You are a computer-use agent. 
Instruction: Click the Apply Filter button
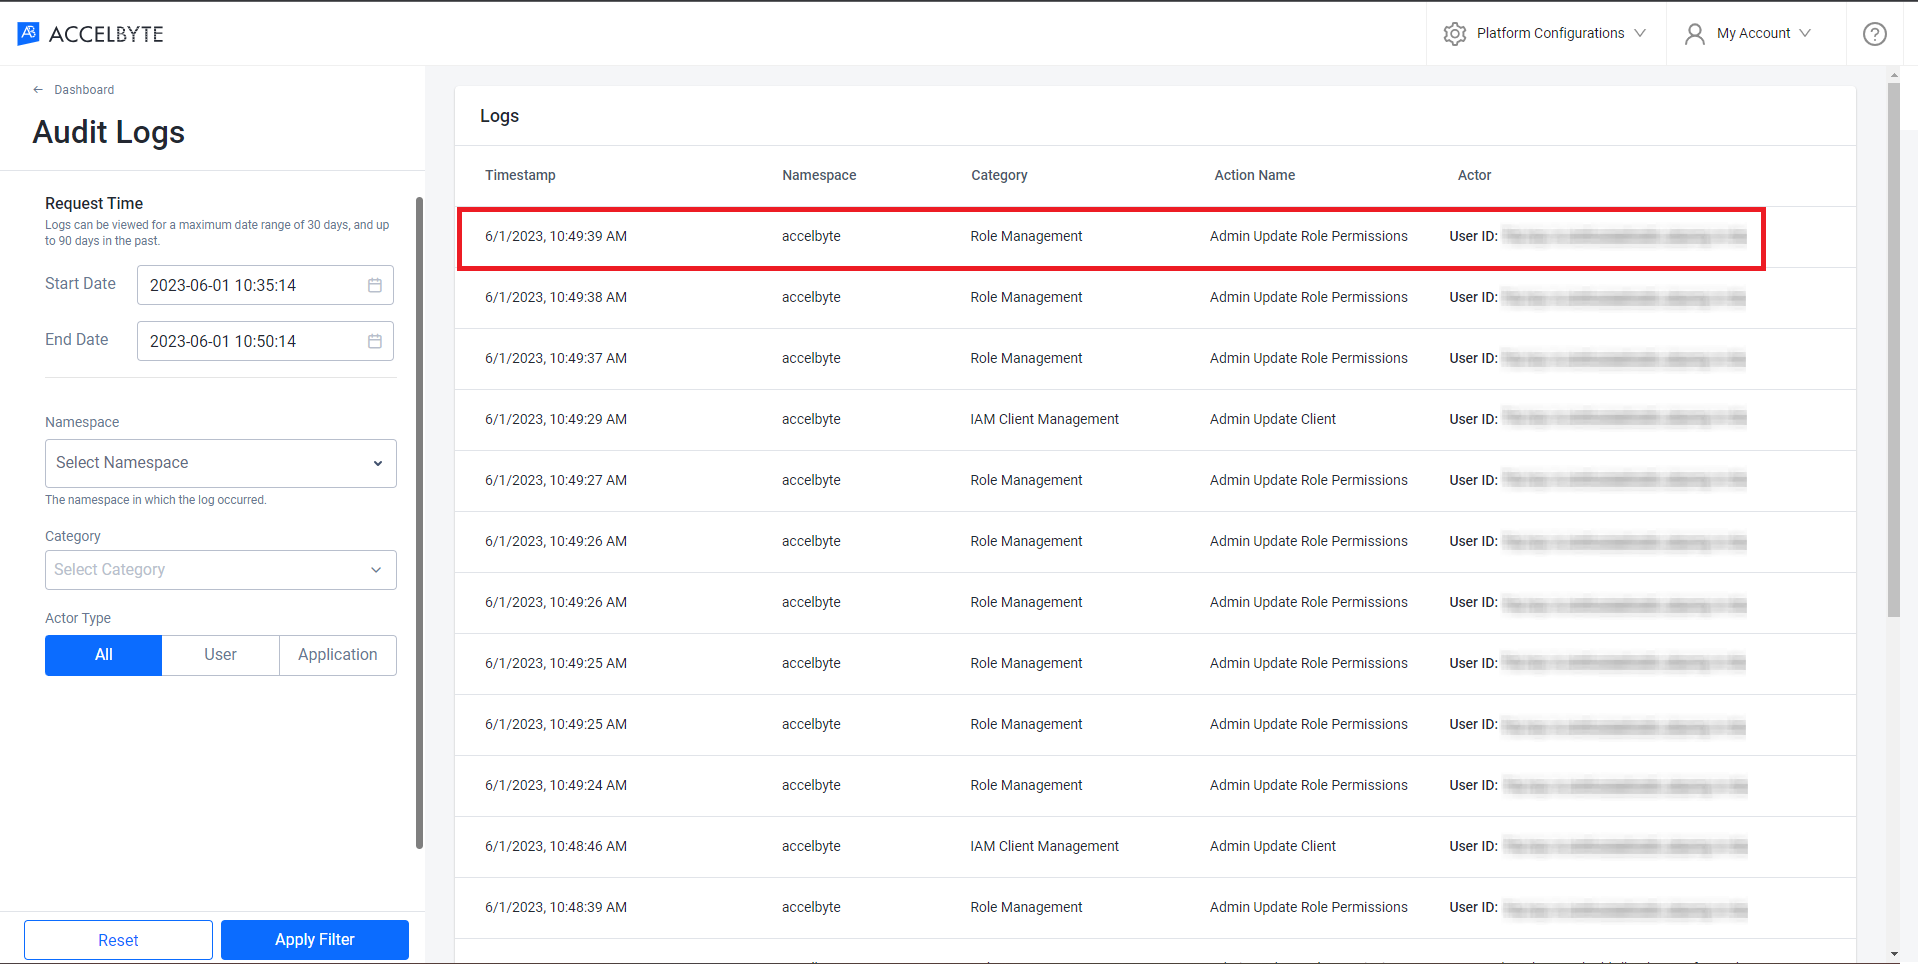tap(315, 940)
